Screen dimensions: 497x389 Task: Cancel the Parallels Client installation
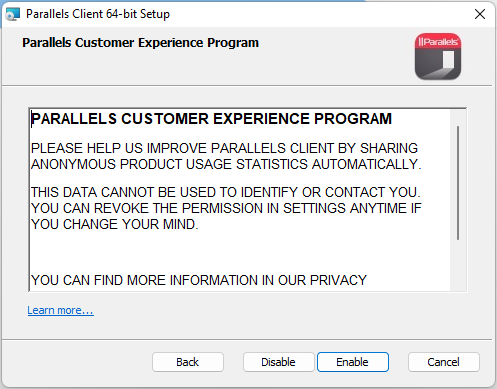[x=443, y=362]
